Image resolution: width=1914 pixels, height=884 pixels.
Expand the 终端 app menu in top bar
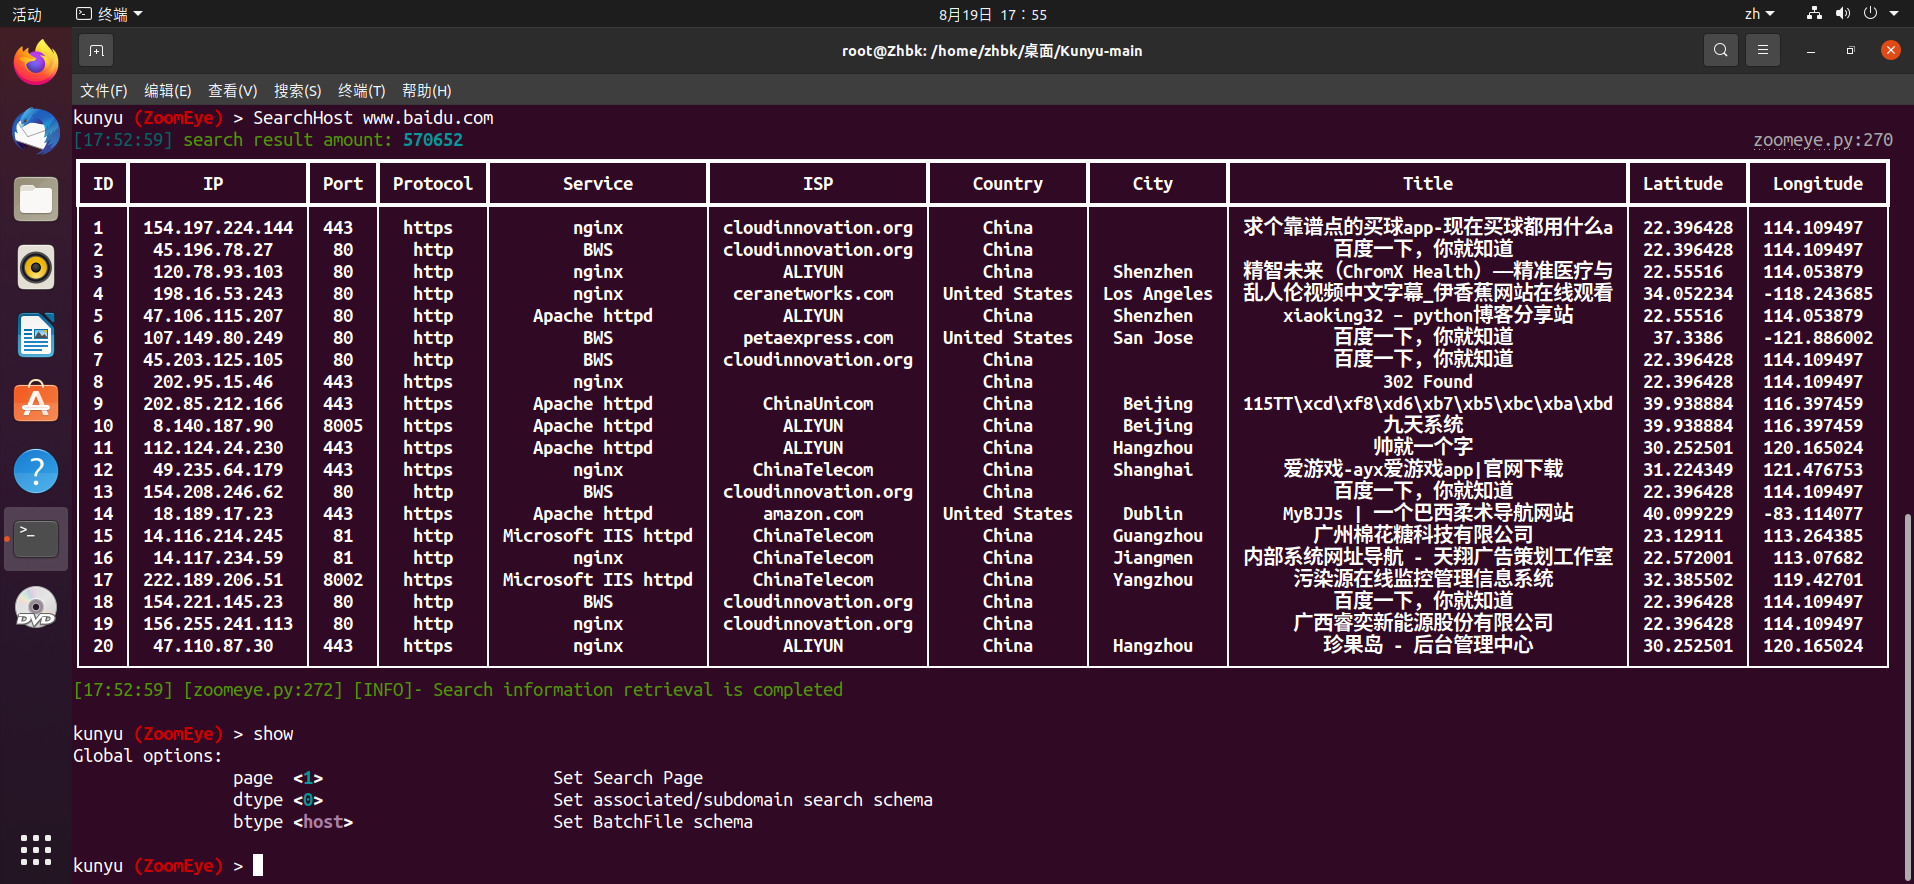tap(110, 14)
